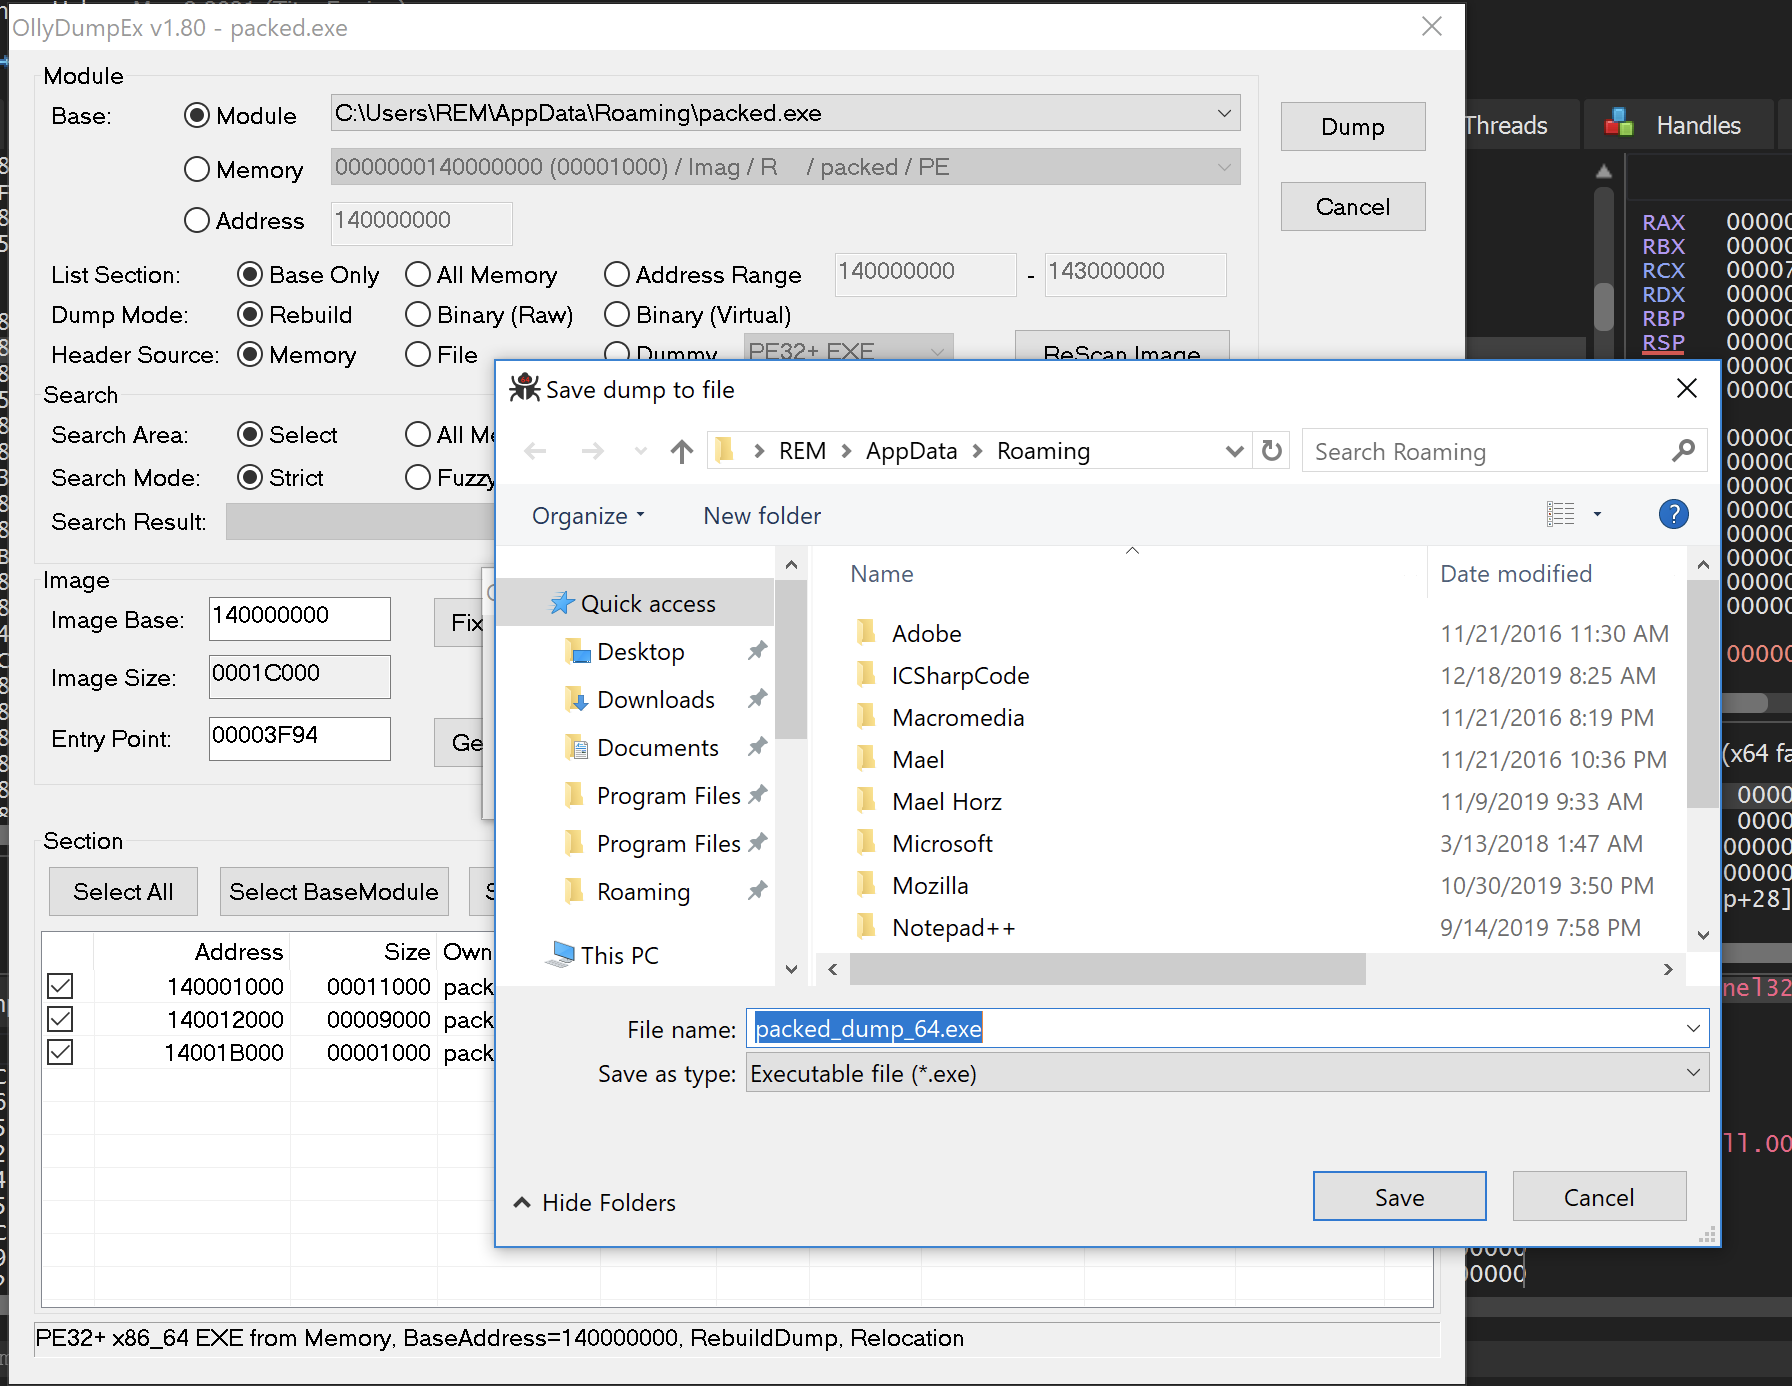Expand the Module path dropdown
Screen dimensions: 1792x1386
1224,113
